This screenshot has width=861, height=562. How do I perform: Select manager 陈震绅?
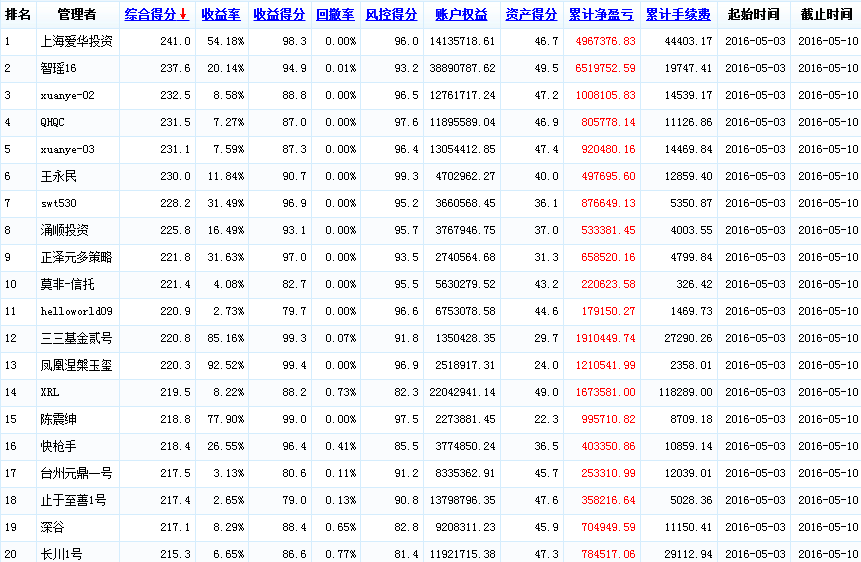[x=58, y=419]
